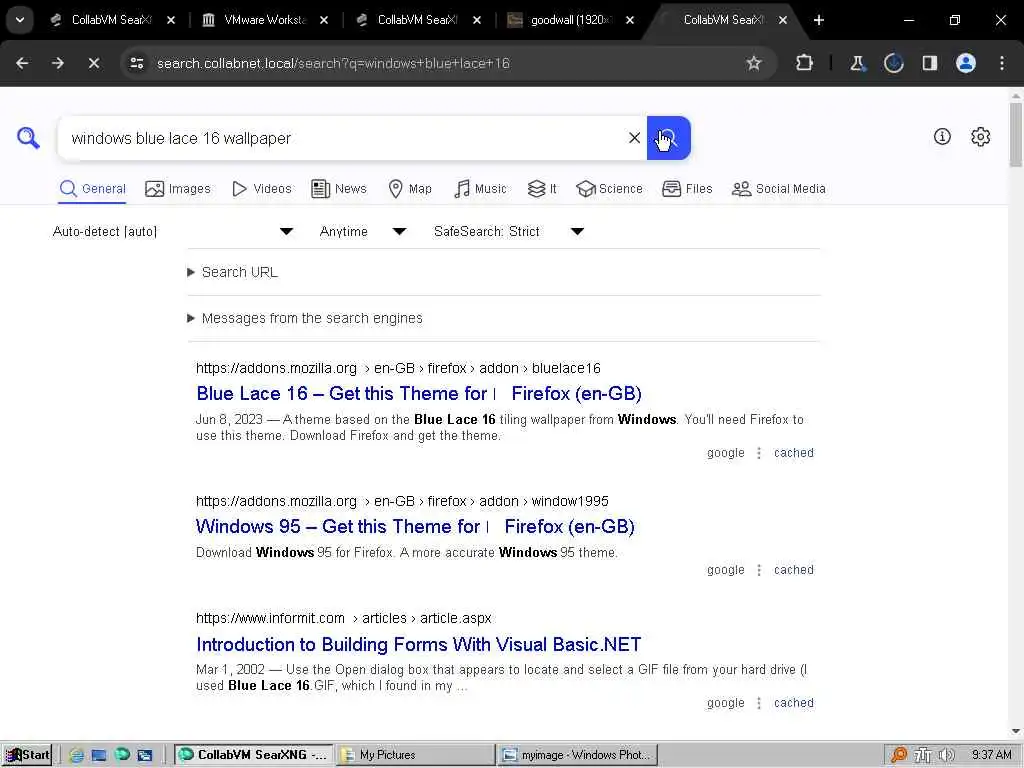Click the orange search tray icon

[x=899, y=755]
